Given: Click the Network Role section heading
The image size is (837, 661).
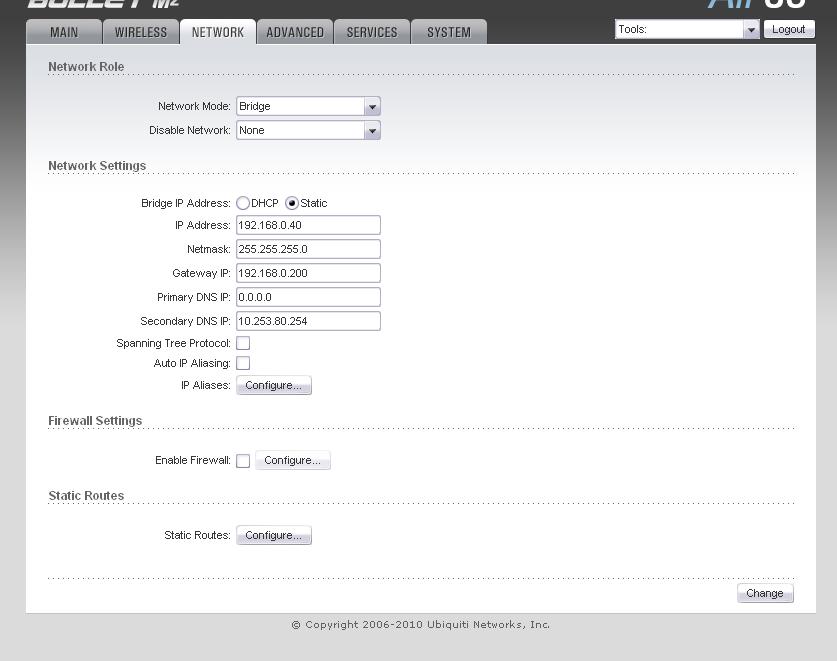Looking at the screenshot, I should [86, 67].
